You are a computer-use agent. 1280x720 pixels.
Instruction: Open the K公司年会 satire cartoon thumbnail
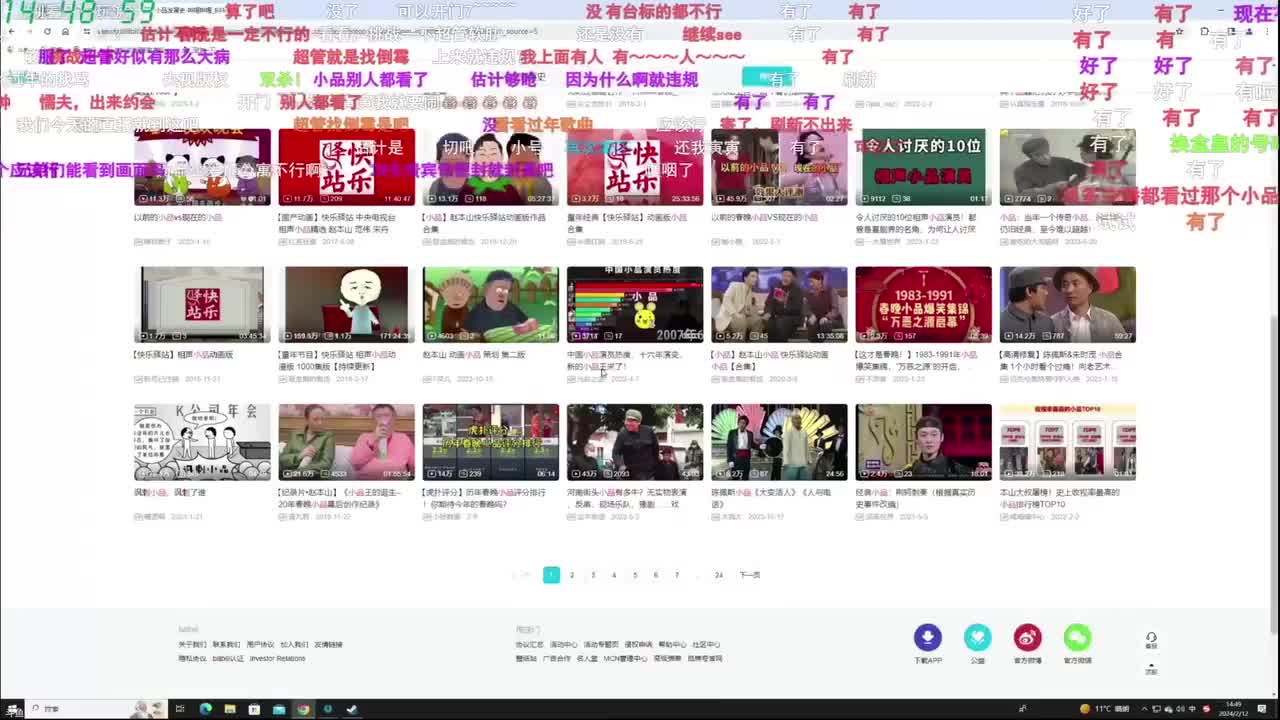pyautogui.click(x=202, y=442)
